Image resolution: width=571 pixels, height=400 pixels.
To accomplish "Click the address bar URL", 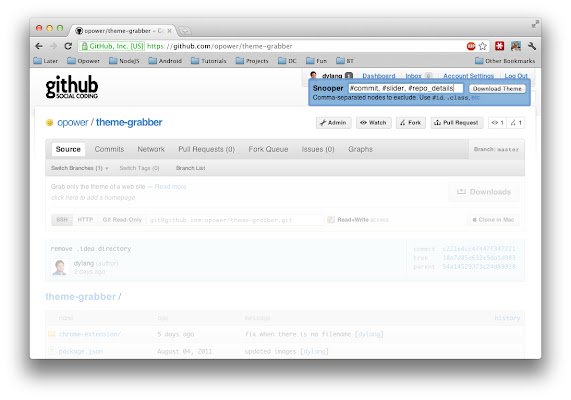I will pos(220,46).
